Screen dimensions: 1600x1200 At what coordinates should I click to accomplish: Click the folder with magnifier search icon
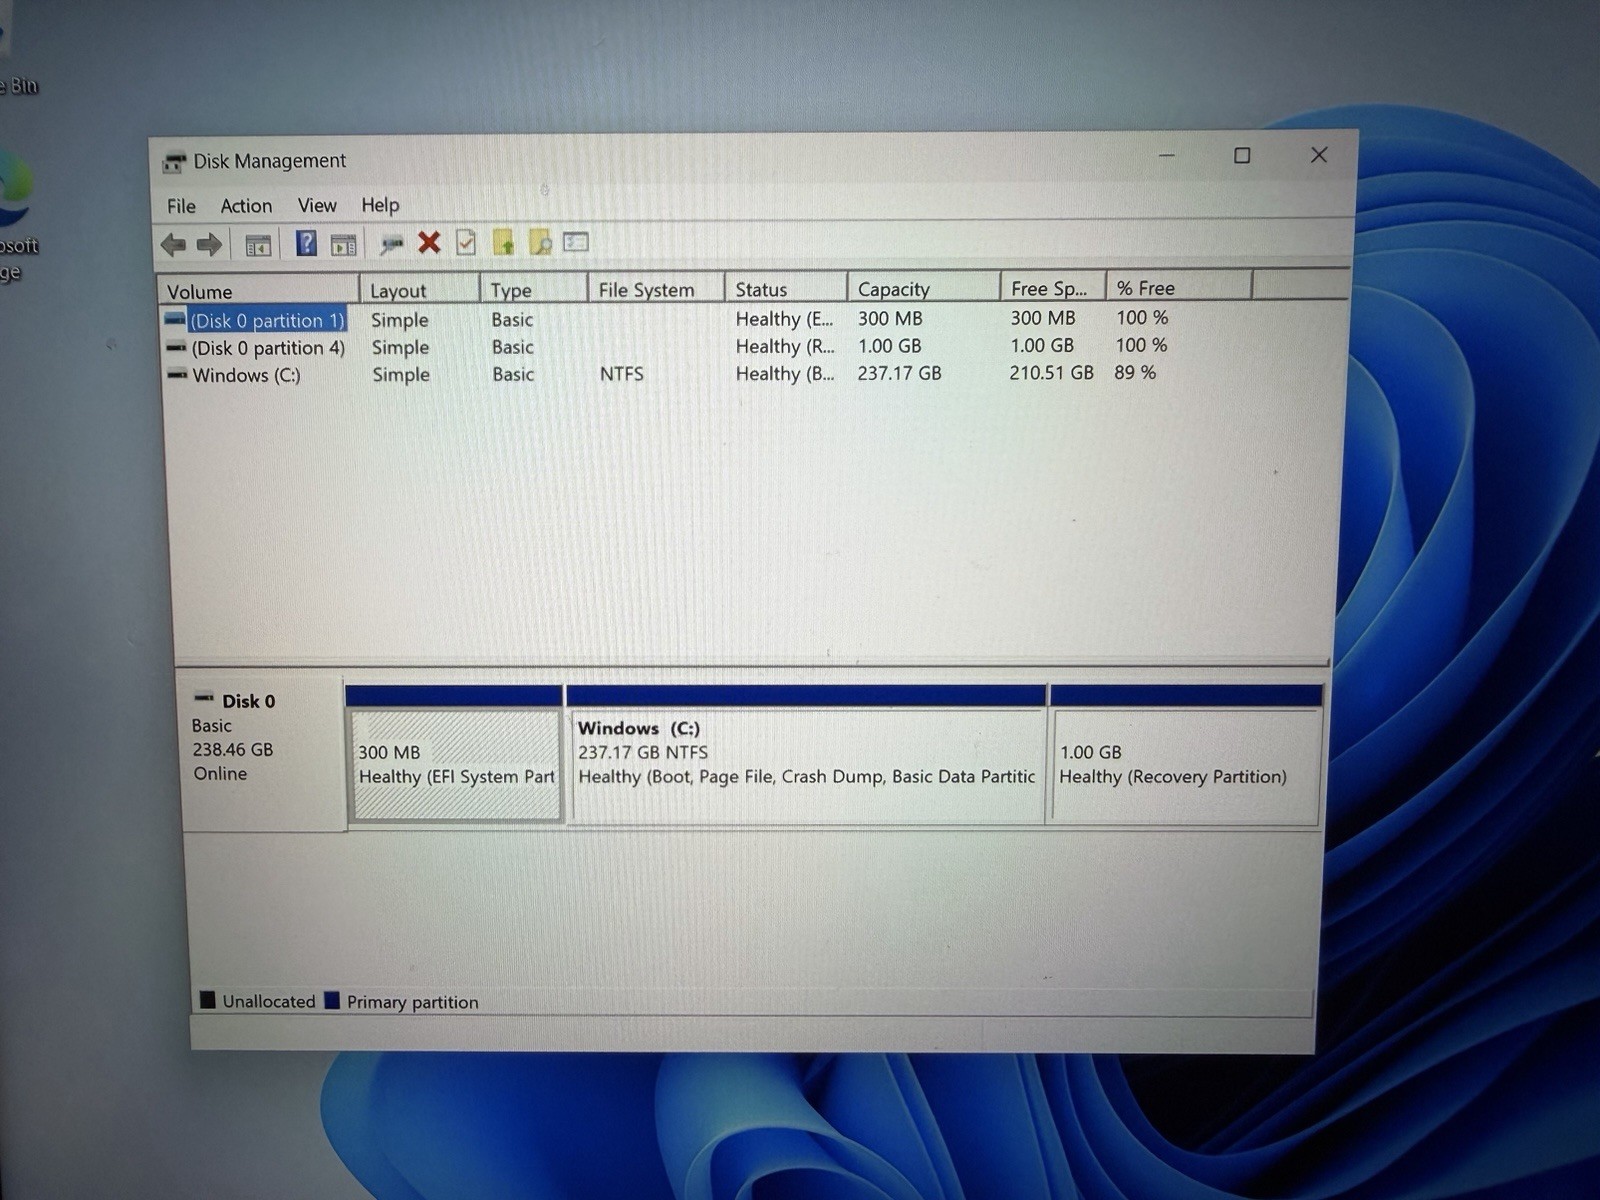click(540, 242)
